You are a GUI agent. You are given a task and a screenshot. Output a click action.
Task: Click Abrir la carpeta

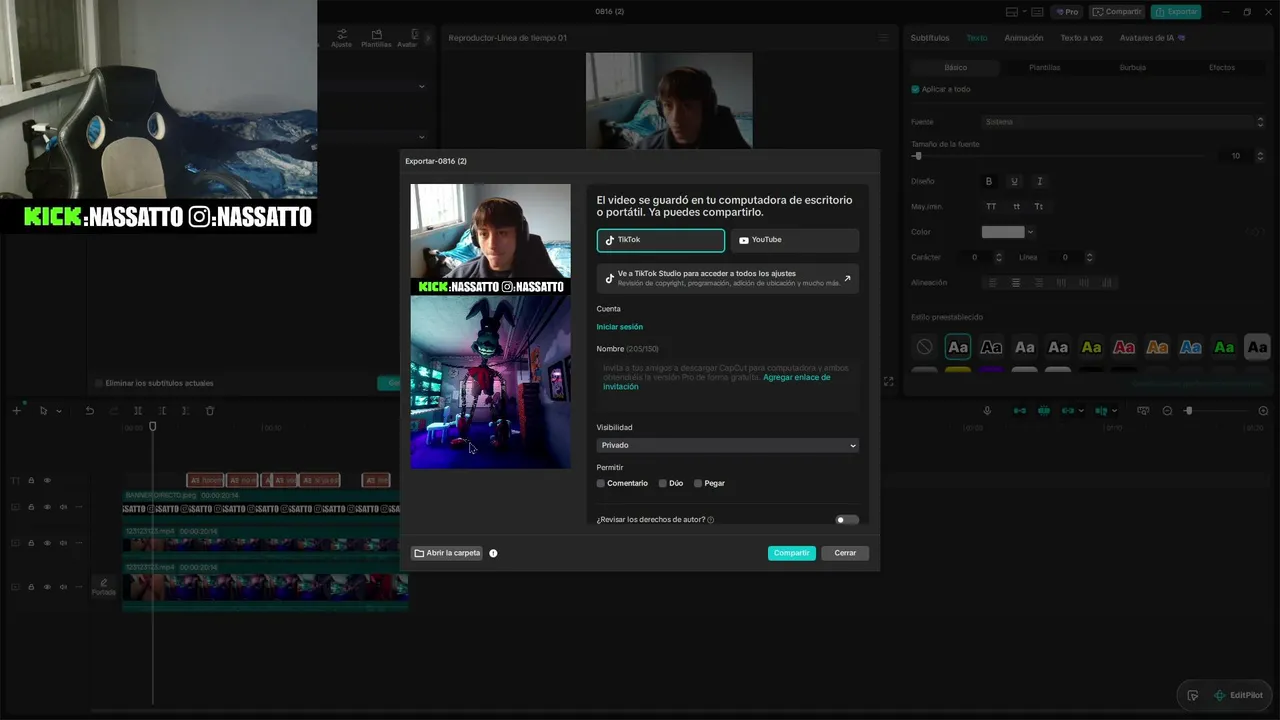[447, 553]
